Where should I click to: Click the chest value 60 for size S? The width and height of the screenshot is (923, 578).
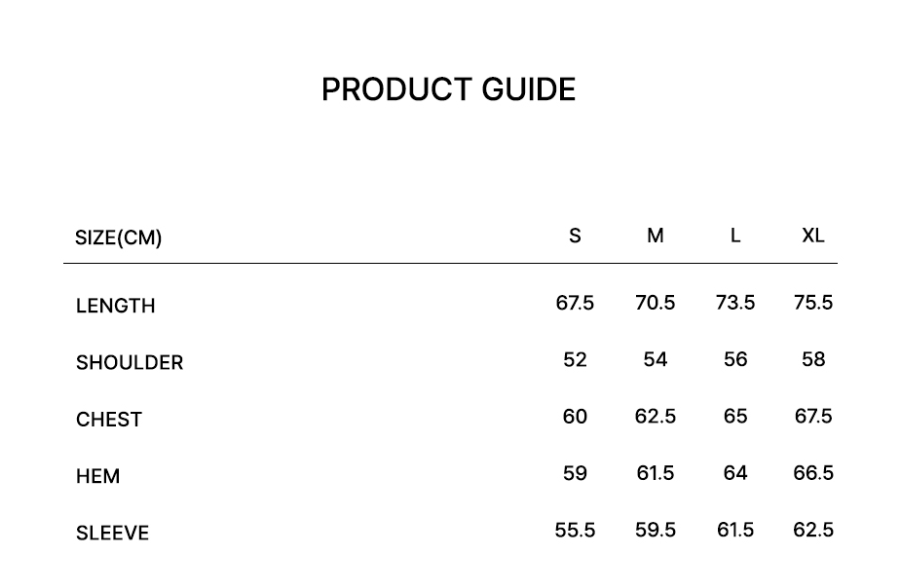[575, 416]
